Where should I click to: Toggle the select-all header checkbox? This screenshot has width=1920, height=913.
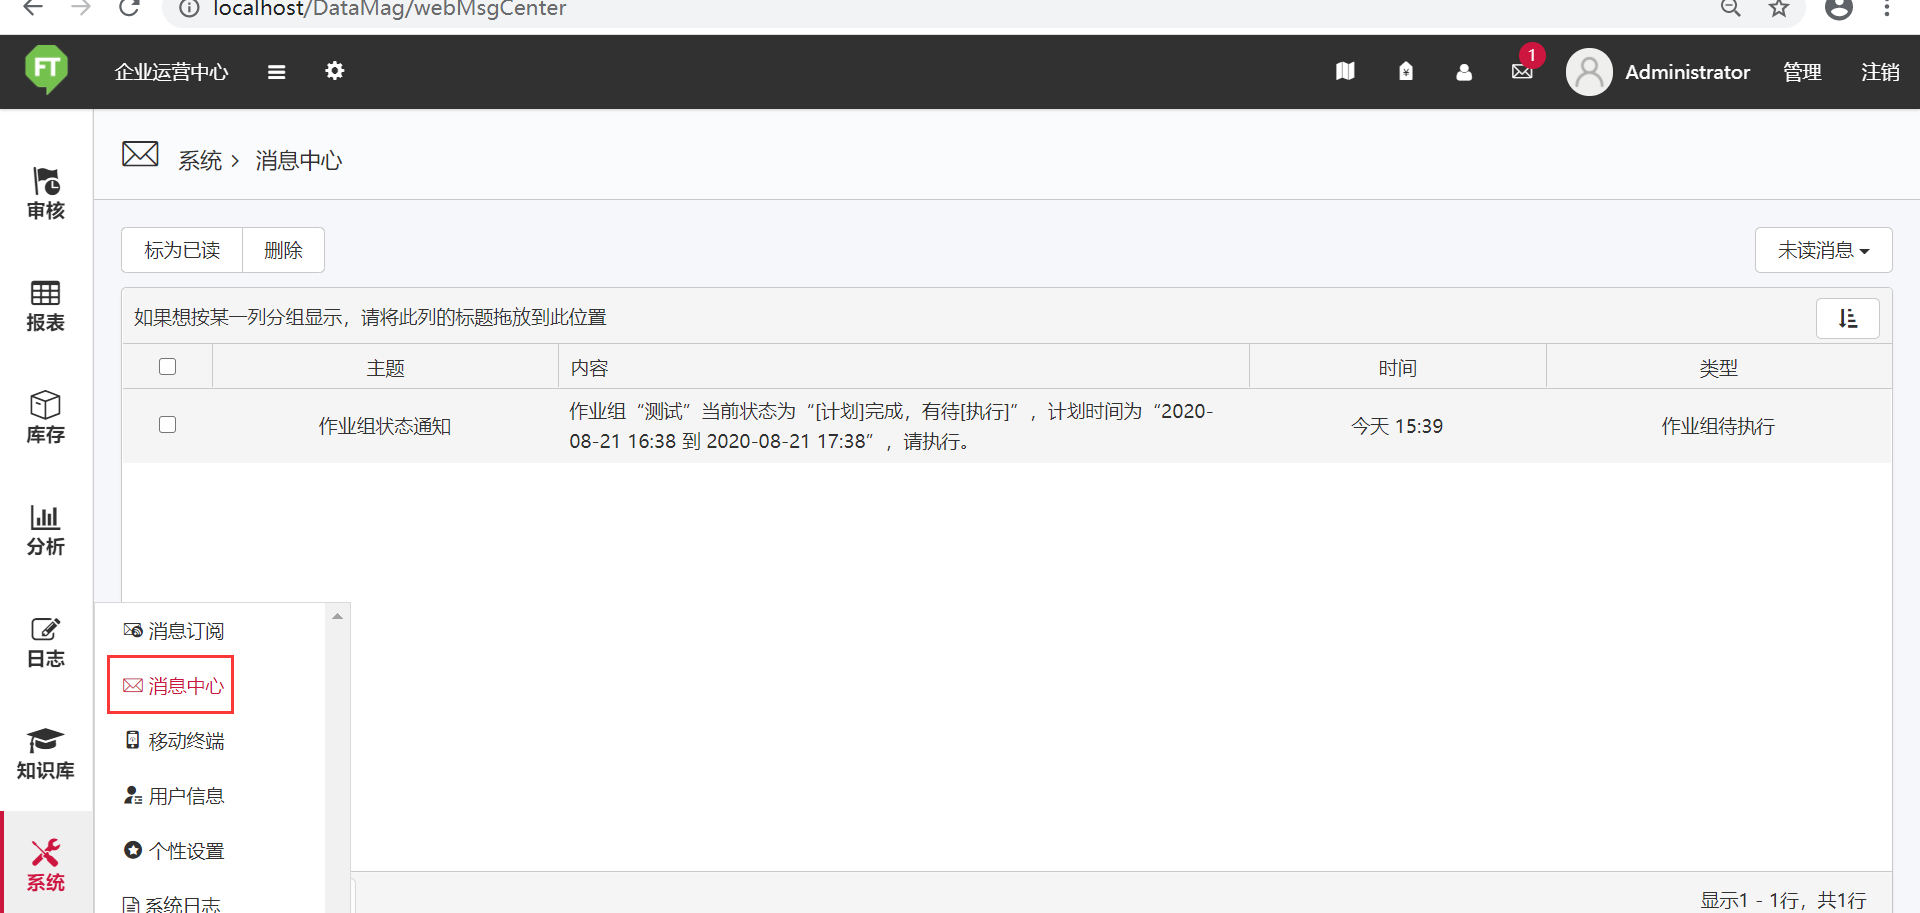pyautogui.click(x=167, y=367)
